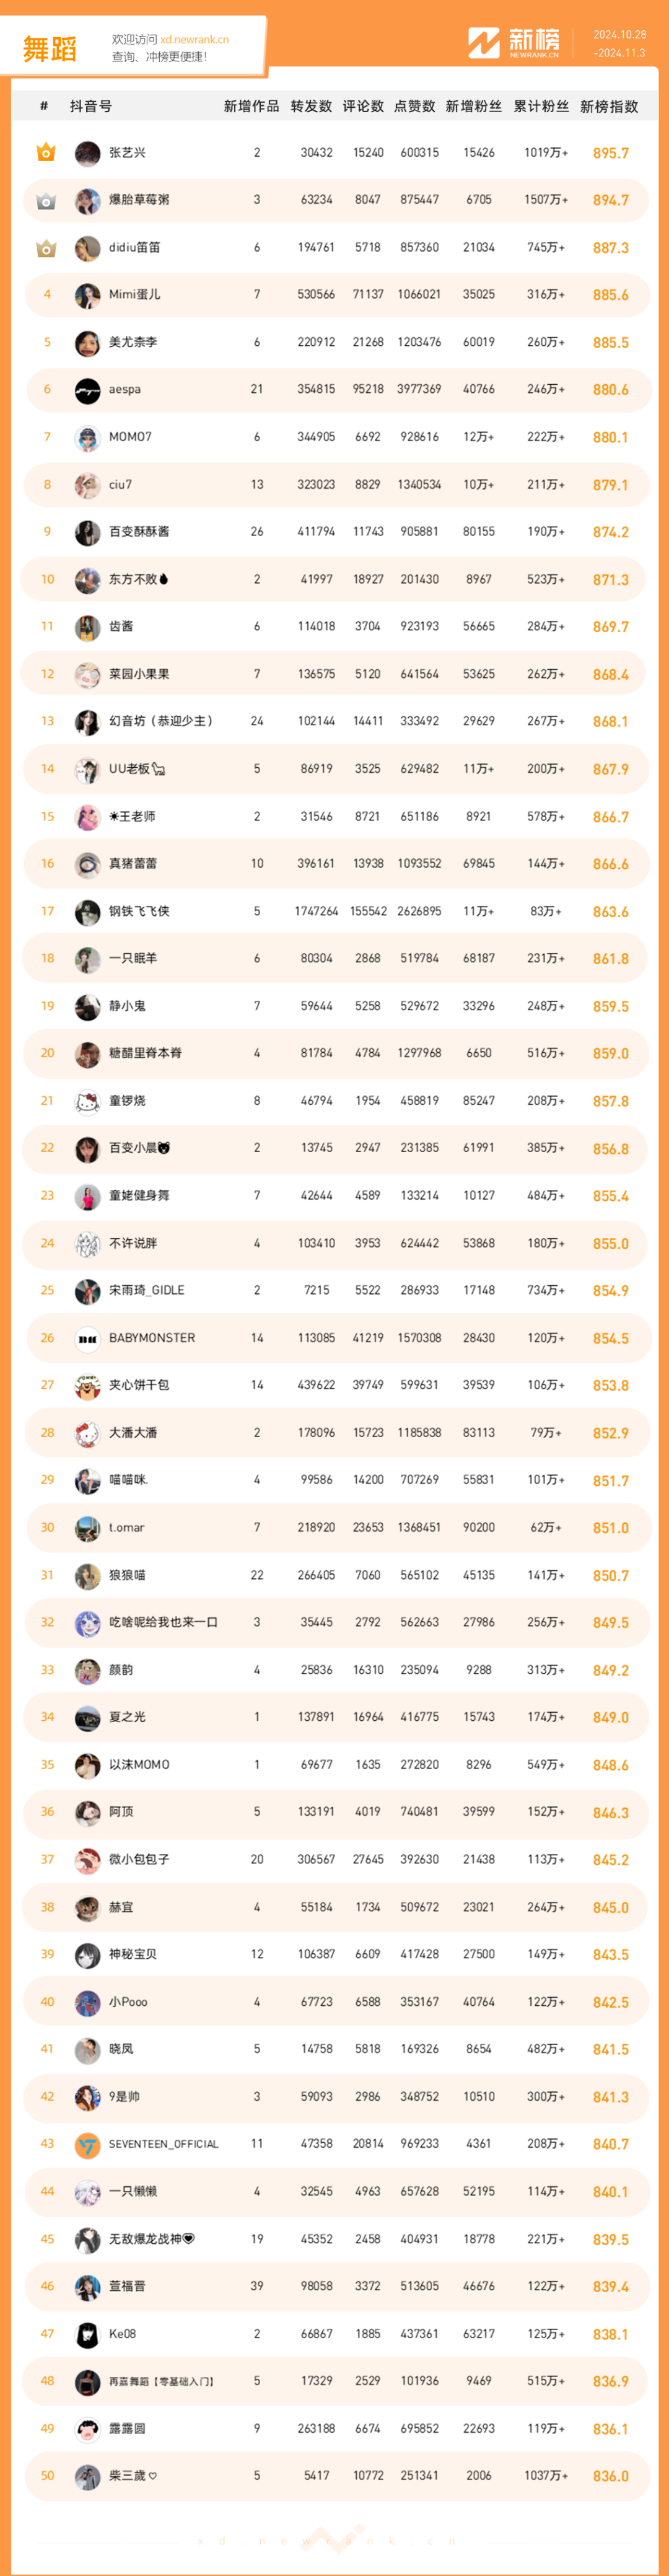Click the bronze crown rank-three icon
669x2576 pixels.
pos(46,248)
